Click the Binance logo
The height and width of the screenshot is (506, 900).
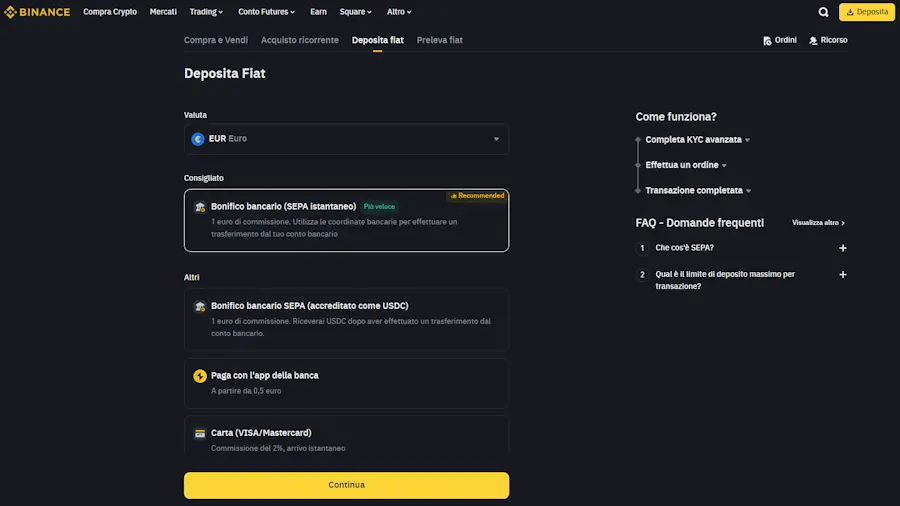(x=37, y=12)
